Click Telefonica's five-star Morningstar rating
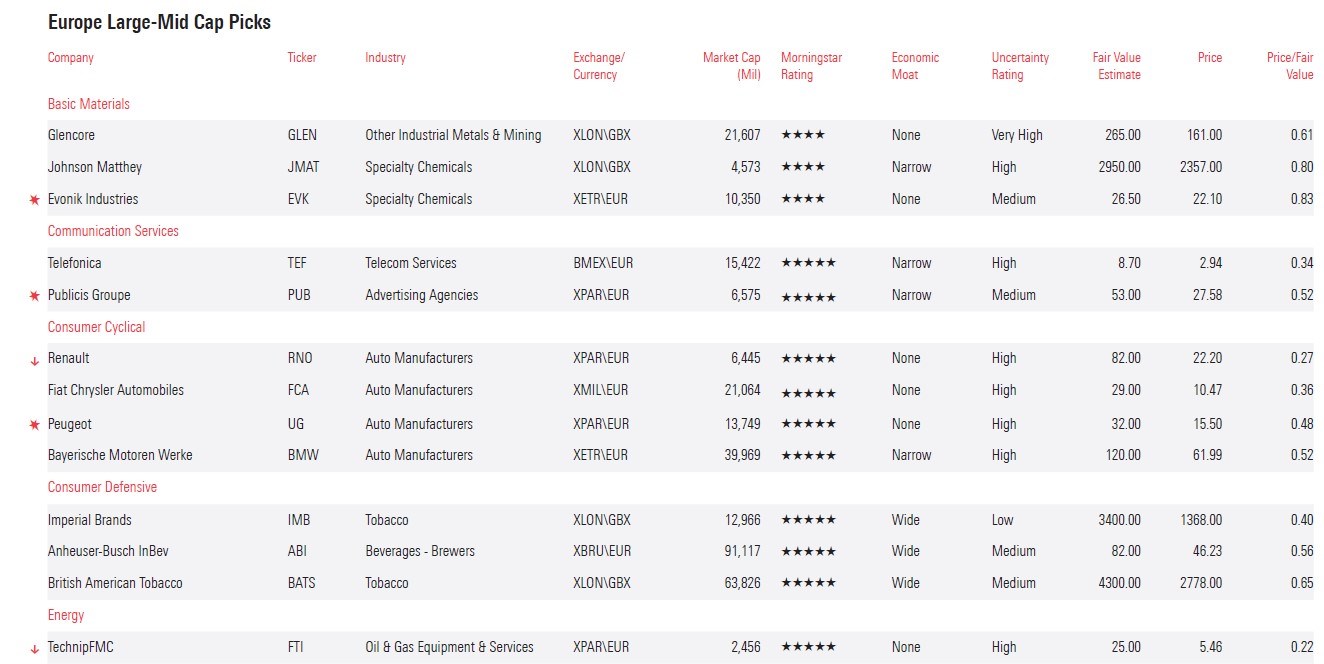Viewport: 1324px width, 664px height. point(807,263)
